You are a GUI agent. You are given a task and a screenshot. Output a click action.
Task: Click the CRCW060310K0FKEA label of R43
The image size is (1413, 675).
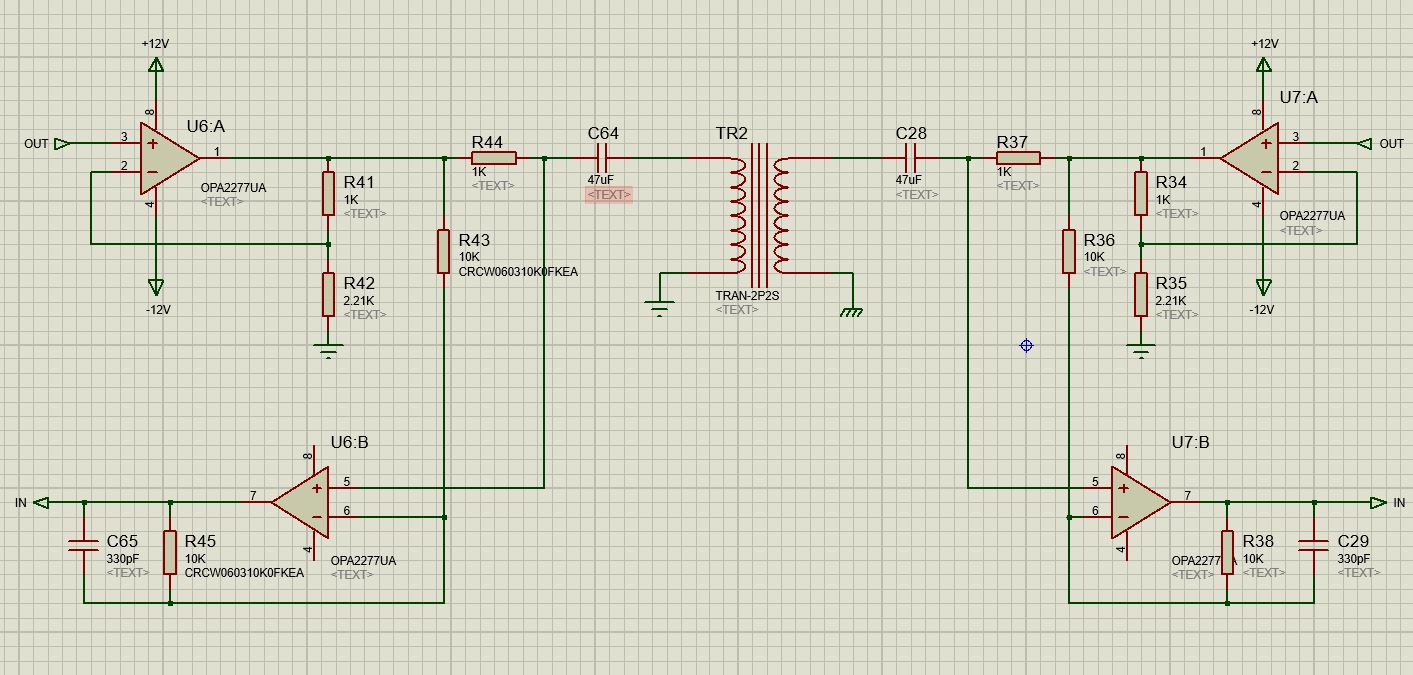[x=517, y=272]
